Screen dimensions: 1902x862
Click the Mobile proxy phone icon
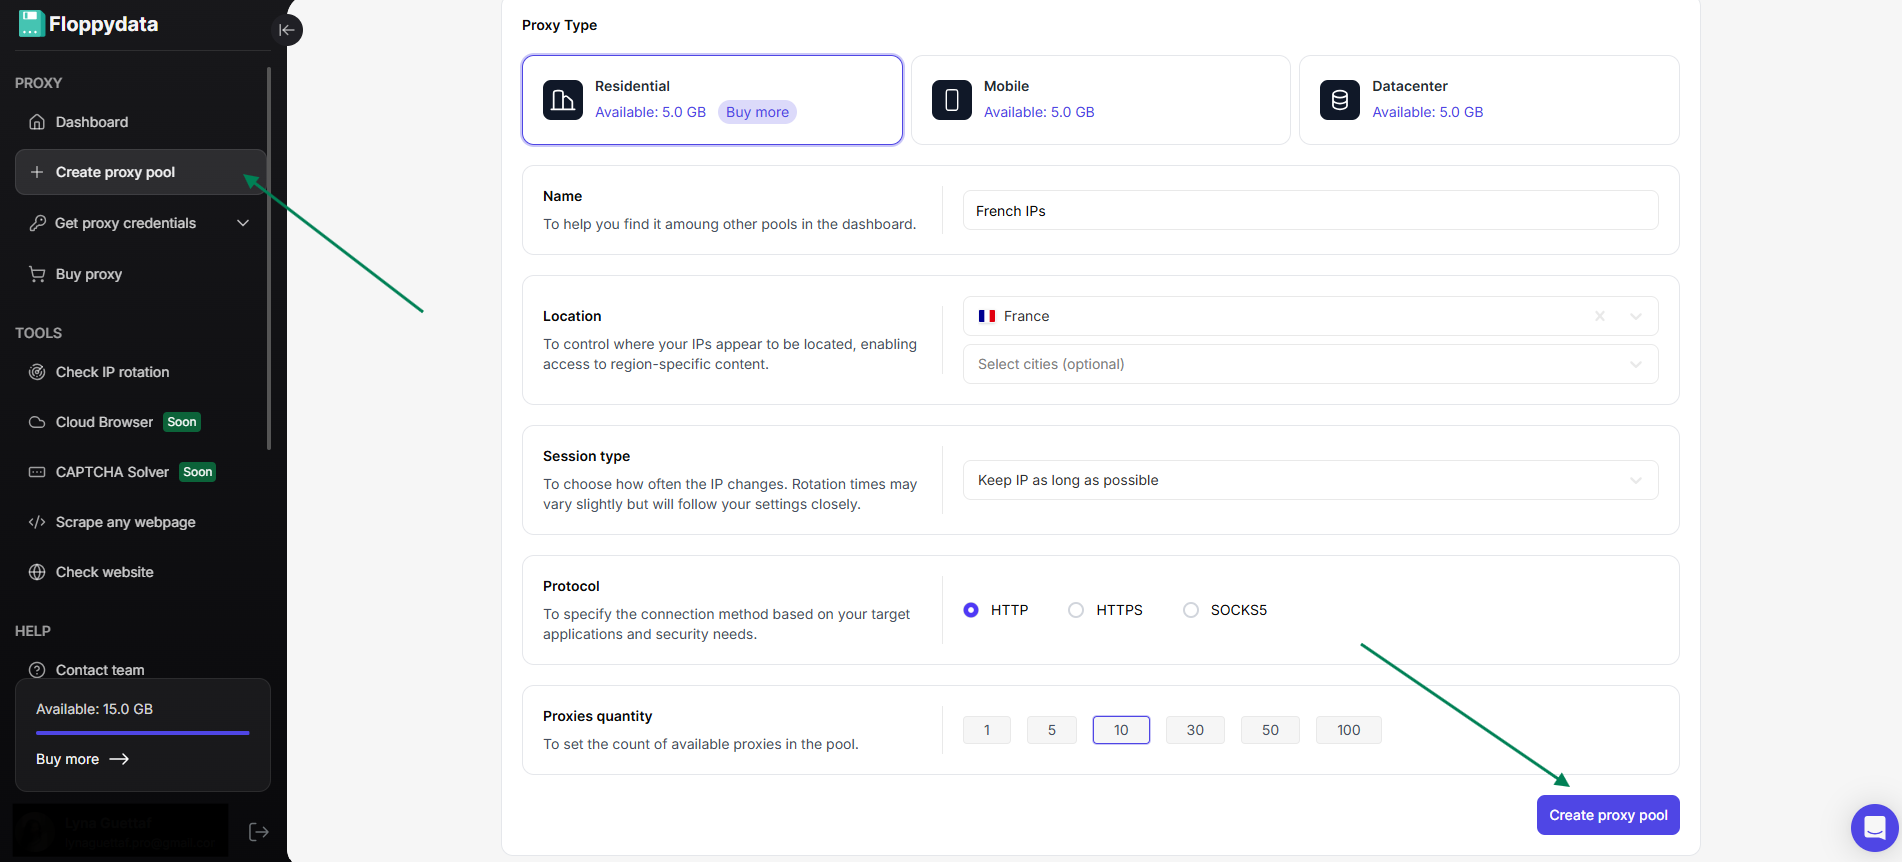[952, 100]
